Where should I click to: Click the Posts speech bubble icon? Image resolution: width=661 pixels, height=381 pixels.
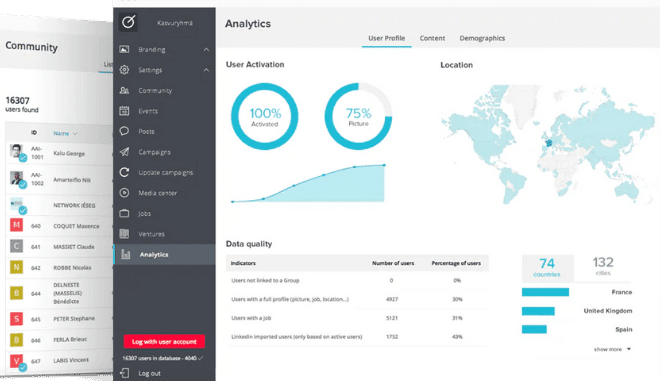tap(124, 131)
